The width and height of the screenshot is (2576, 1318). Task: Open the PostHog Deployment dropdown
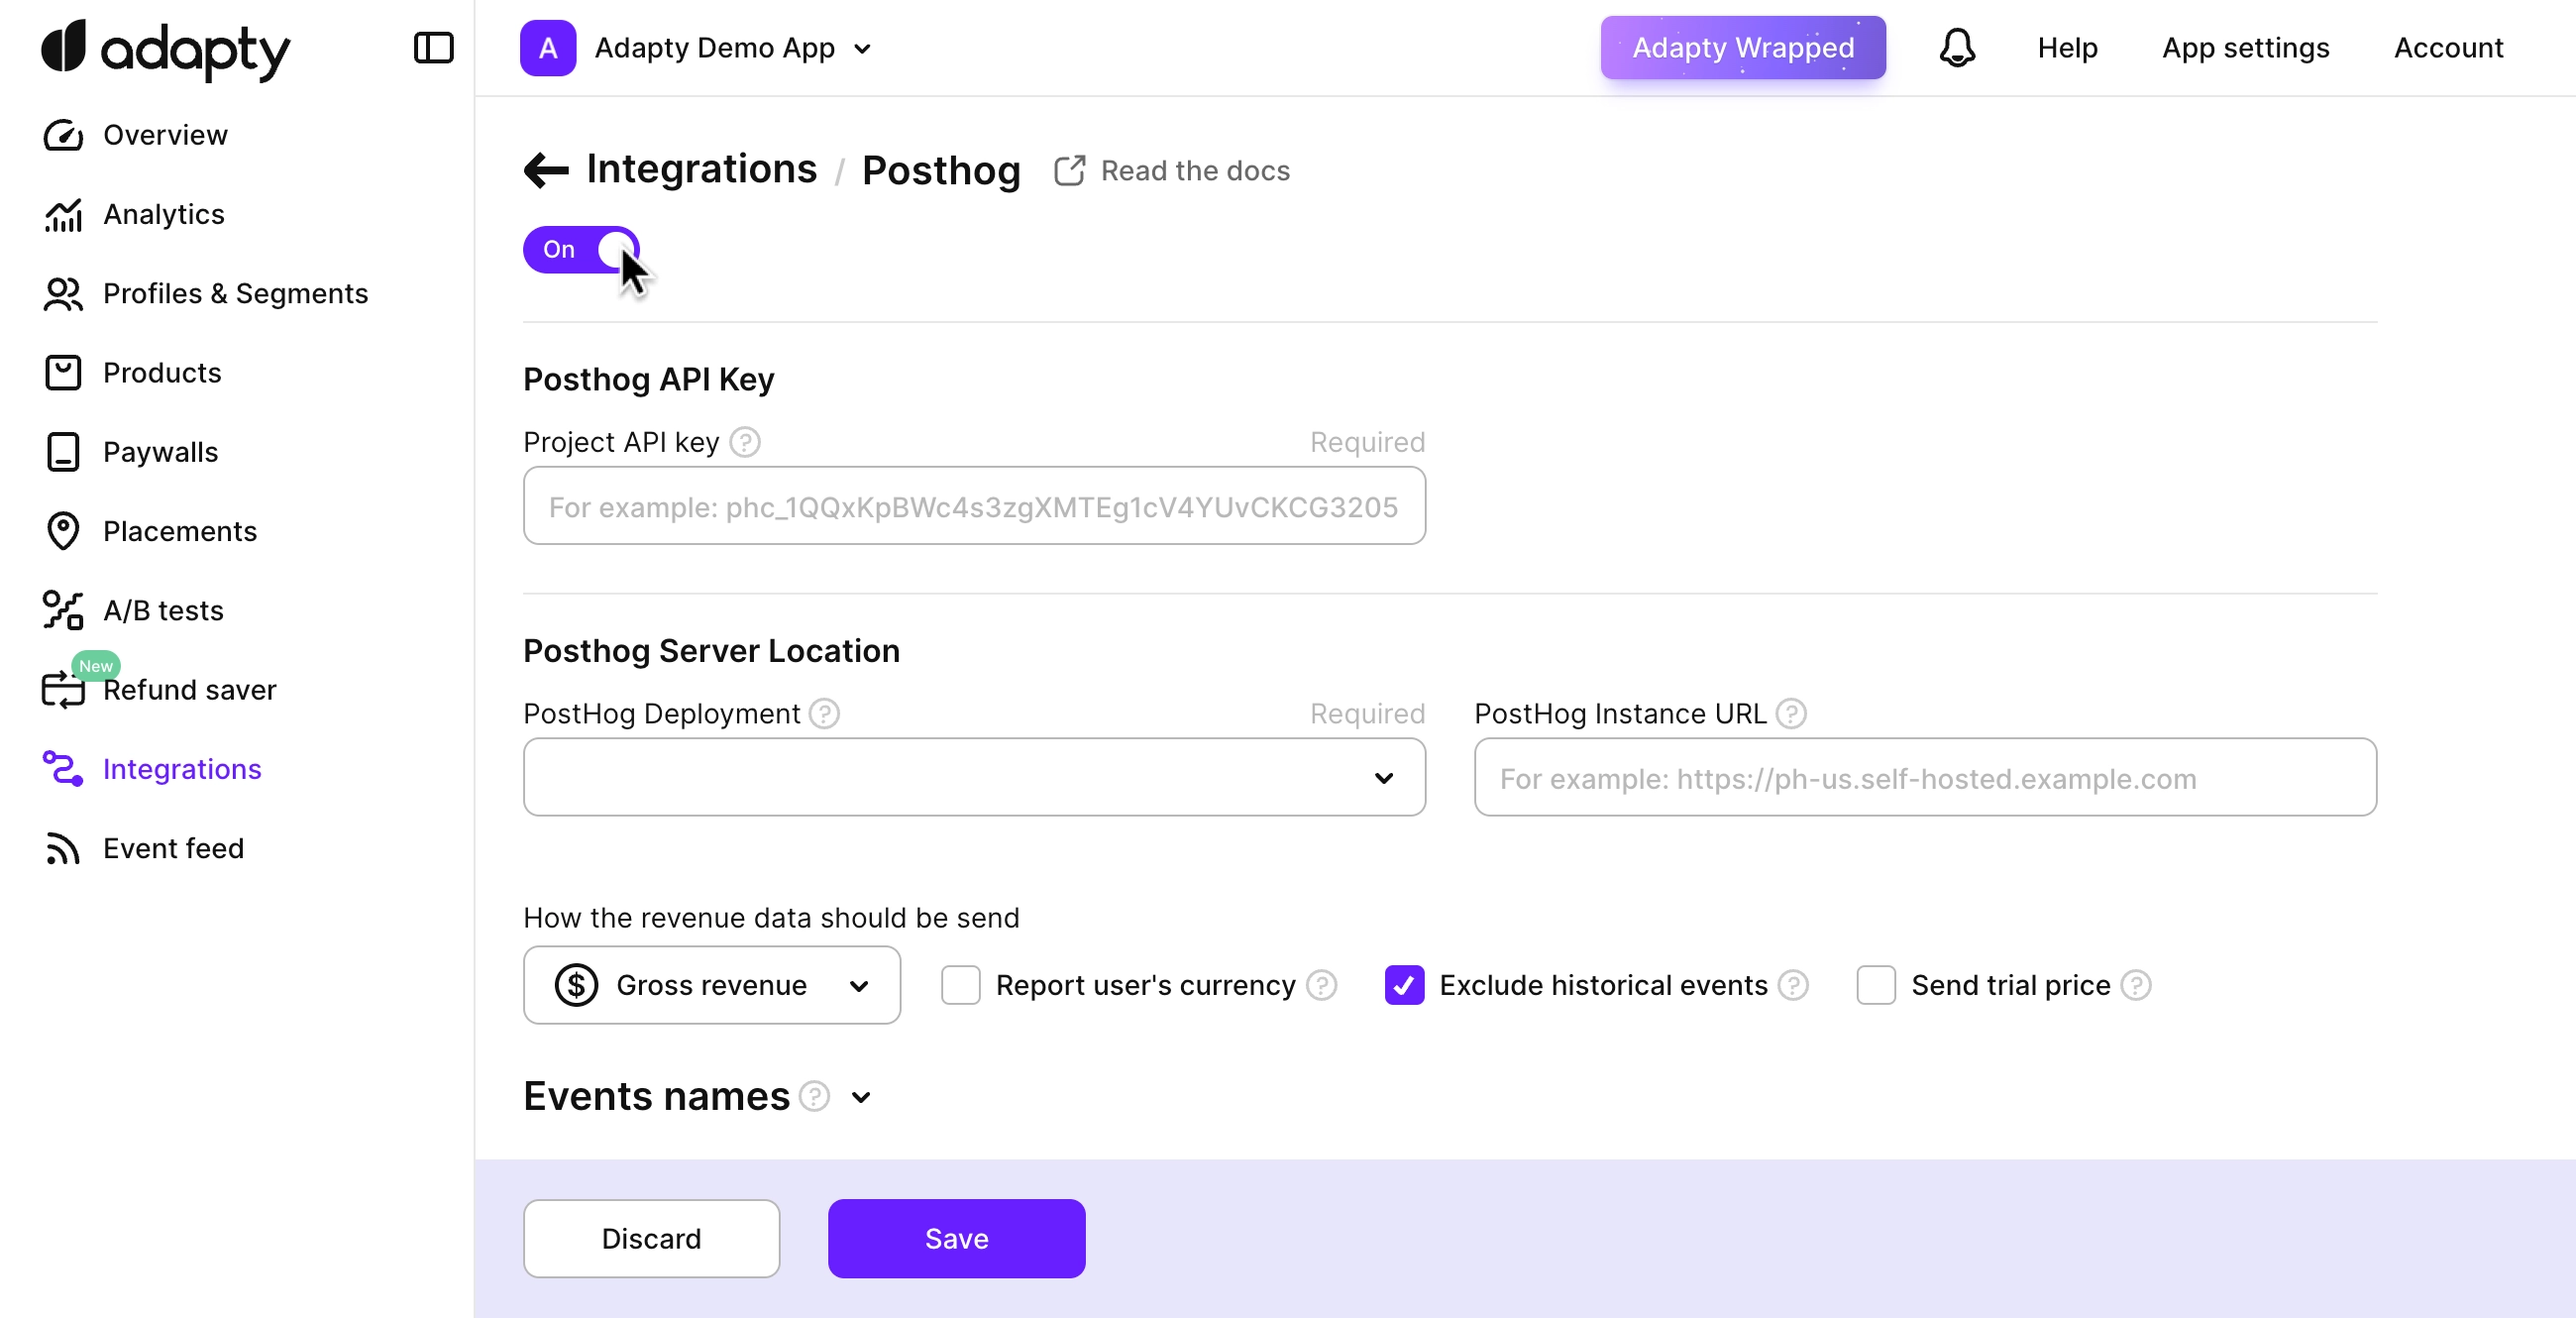973,777
